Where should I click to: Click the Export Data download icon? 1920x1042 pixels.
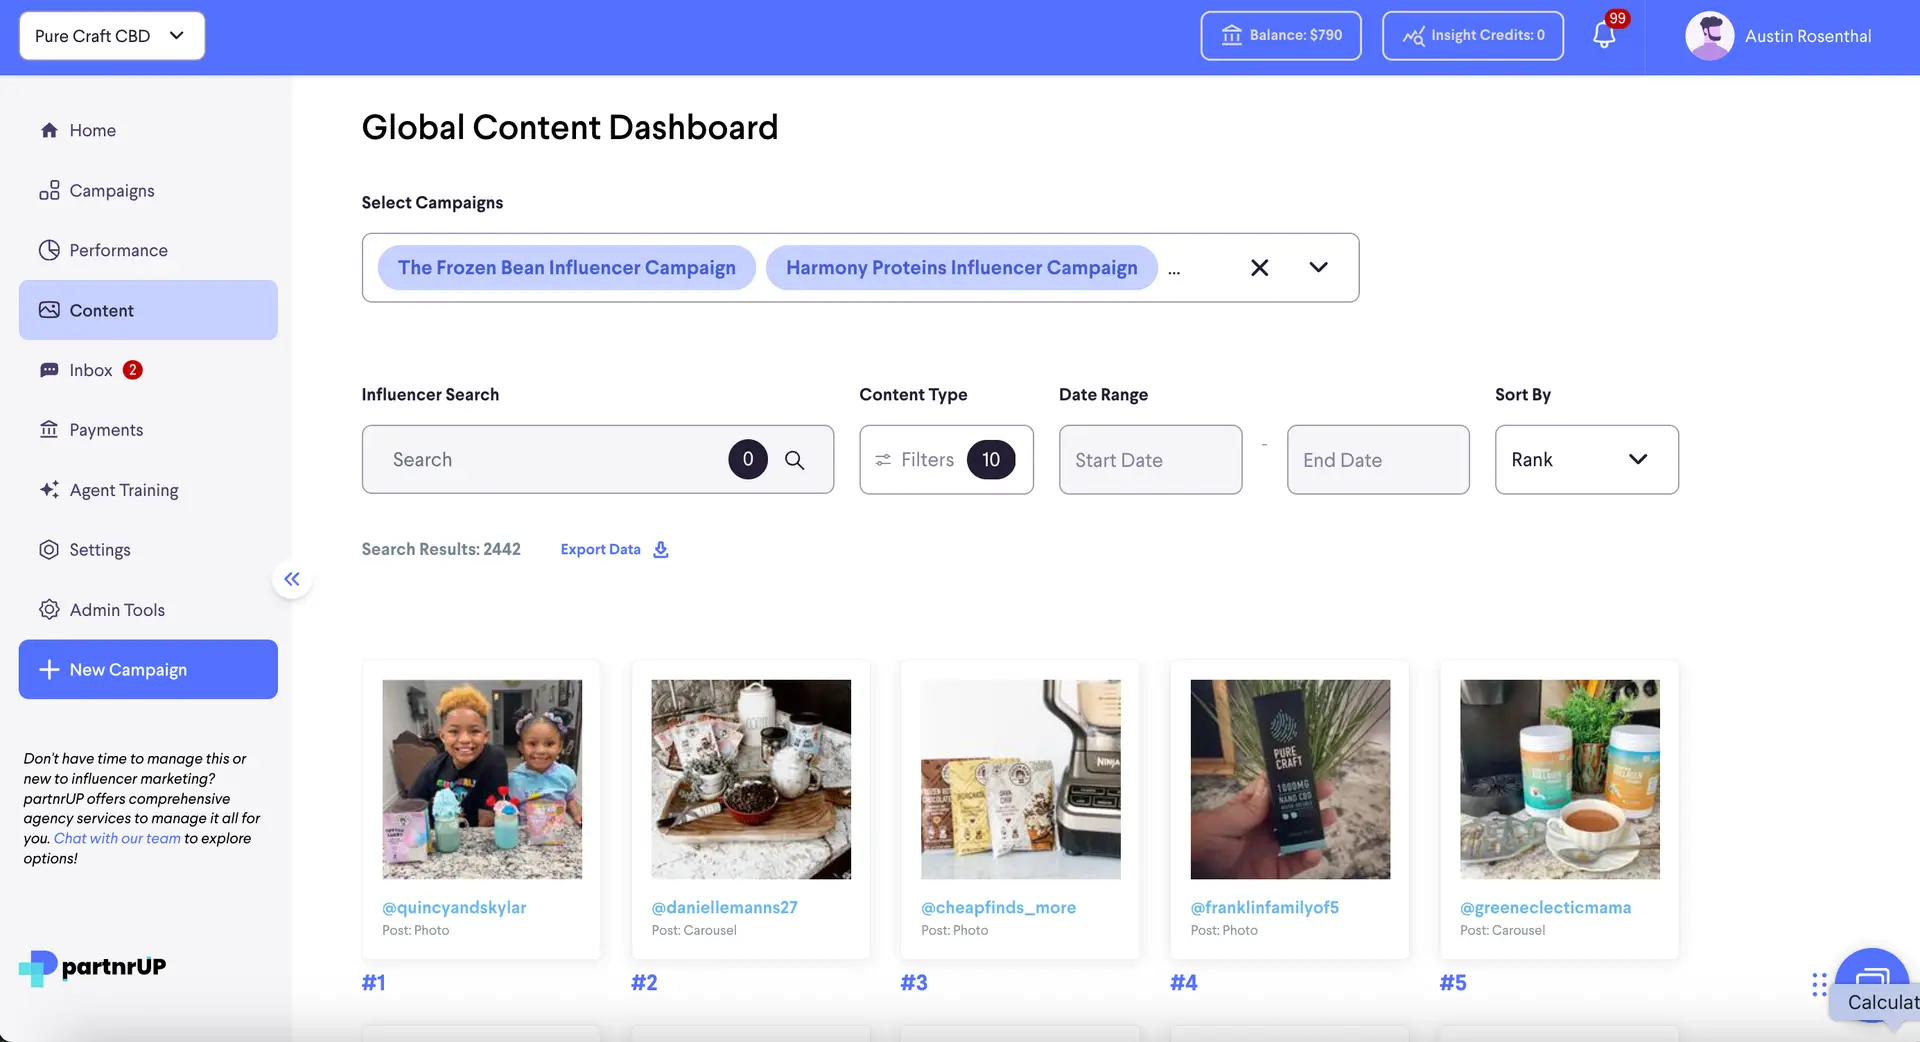coord(660,549)
